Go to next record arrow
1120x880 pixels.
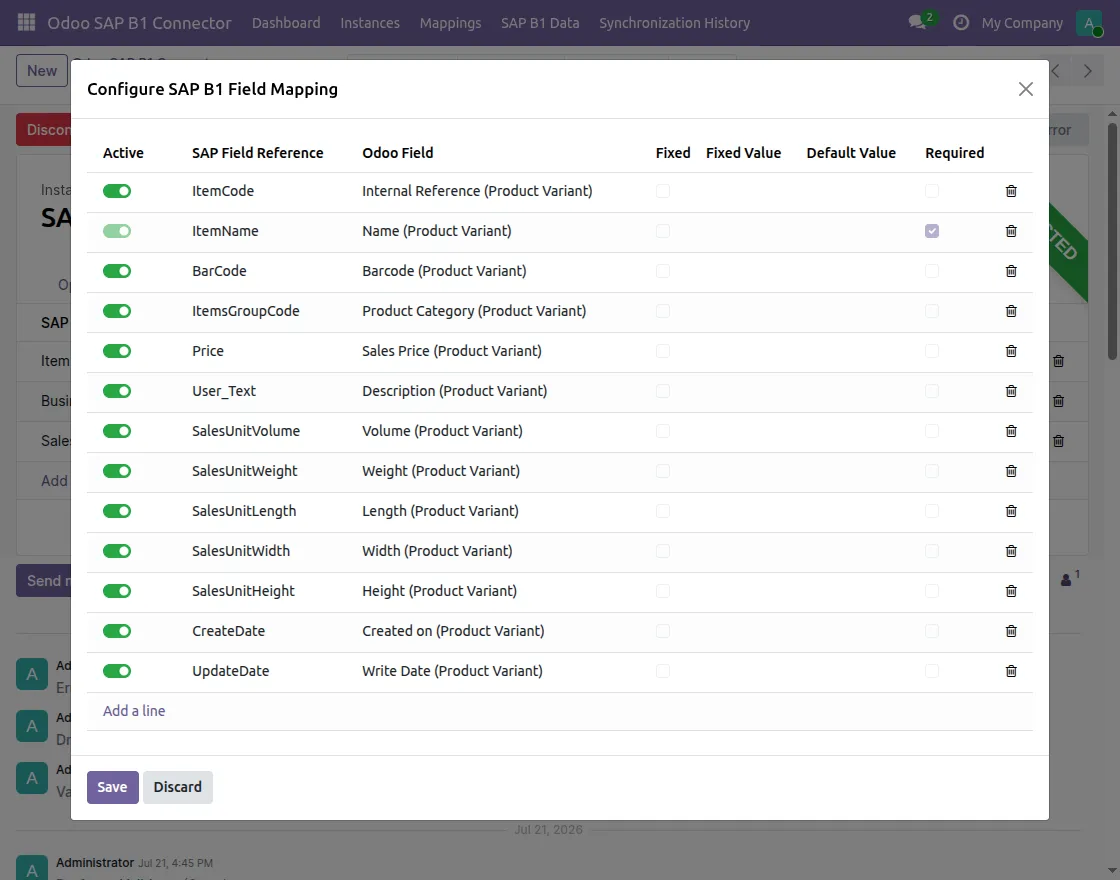pos(1087,71)
